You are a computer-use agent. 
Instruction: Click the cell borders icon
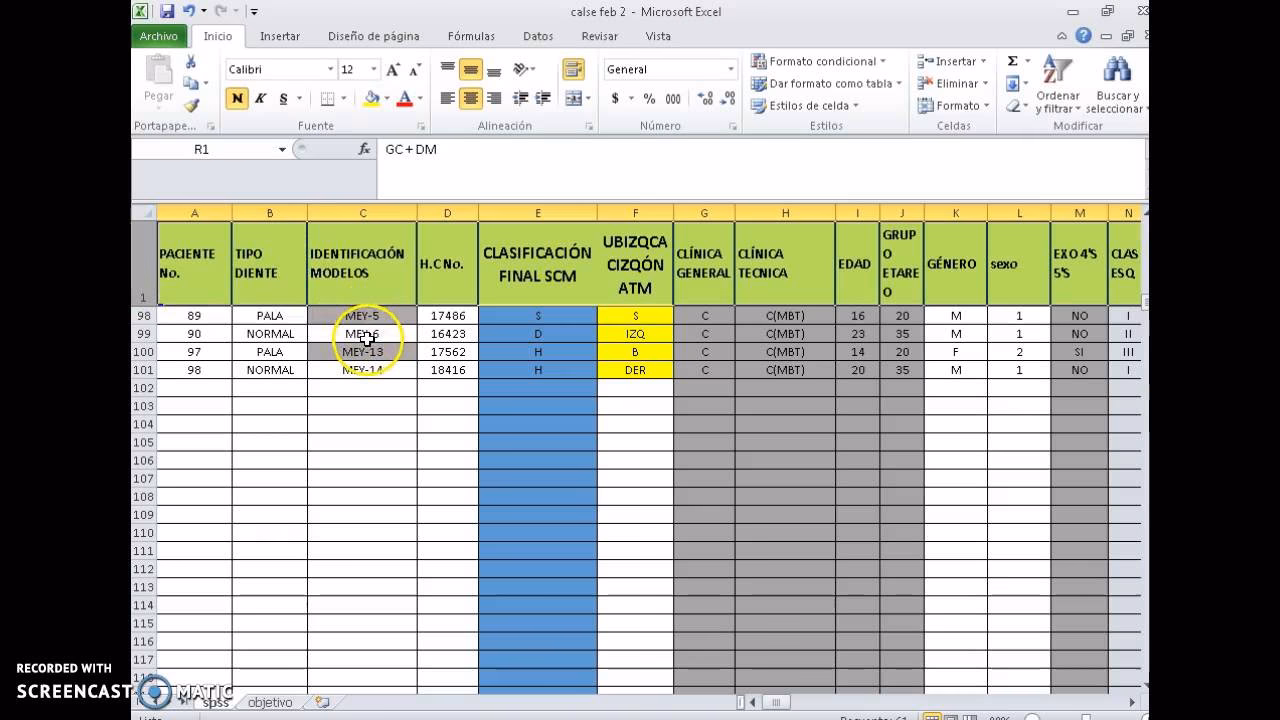pyautogui.click(x=327, y=98)
